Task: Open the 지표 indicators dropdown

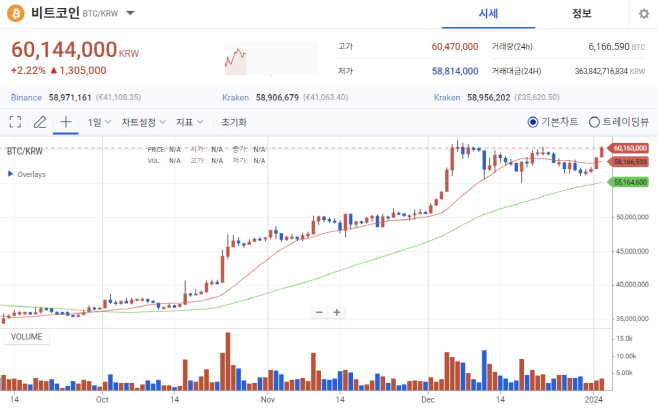Action: click(190, 122)
